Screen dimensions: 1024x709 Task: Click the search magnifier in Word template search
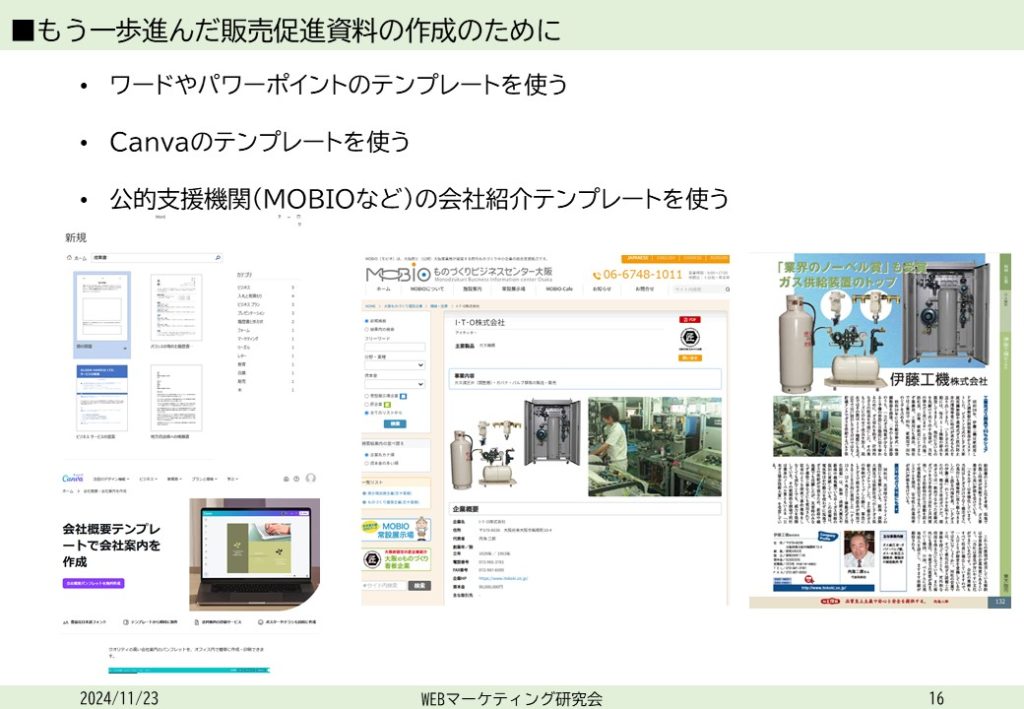(x=218, y=258)
